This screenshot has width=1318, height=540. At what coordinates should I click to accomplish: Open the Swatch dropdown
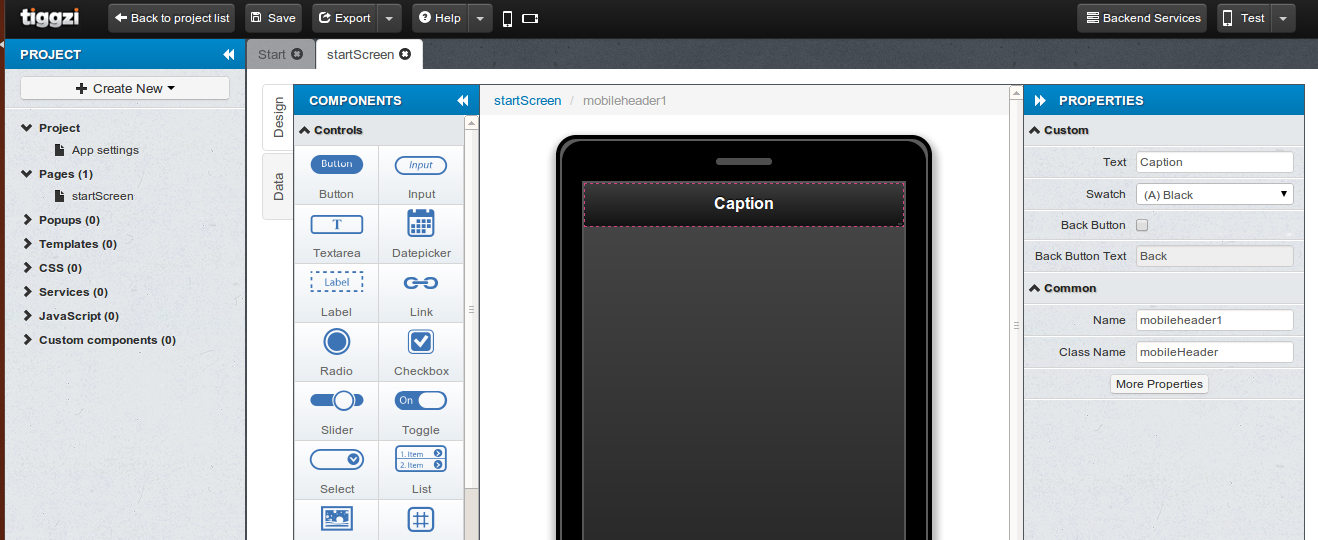(1214, 194)
